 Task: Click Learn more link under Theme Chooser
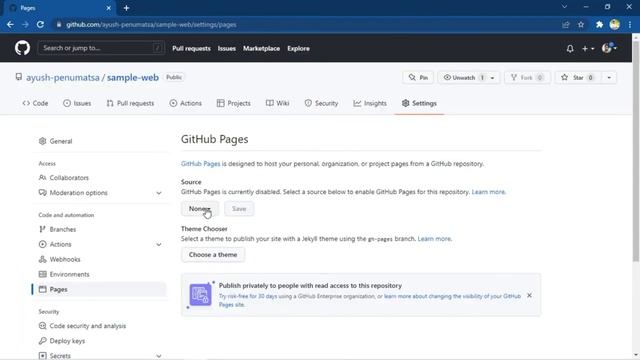(434, 239)
